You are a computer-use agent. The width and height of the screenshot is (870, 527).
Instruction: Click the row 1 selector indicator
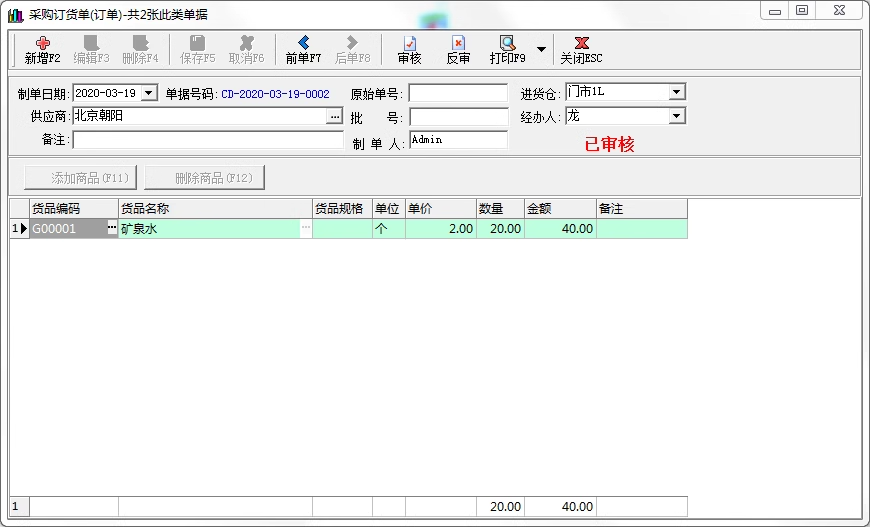click(x=19, y=229)
